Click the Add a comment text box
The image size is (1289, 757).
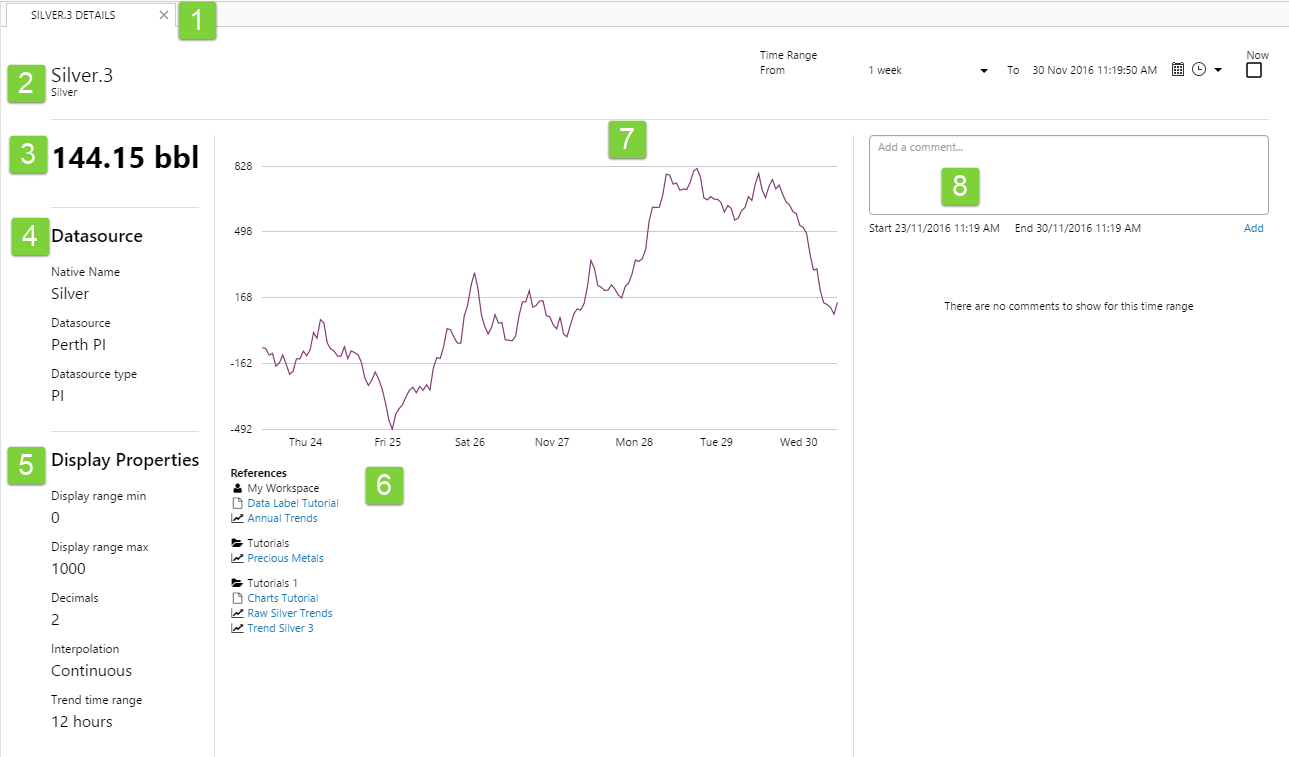(x=1068, y=175)
